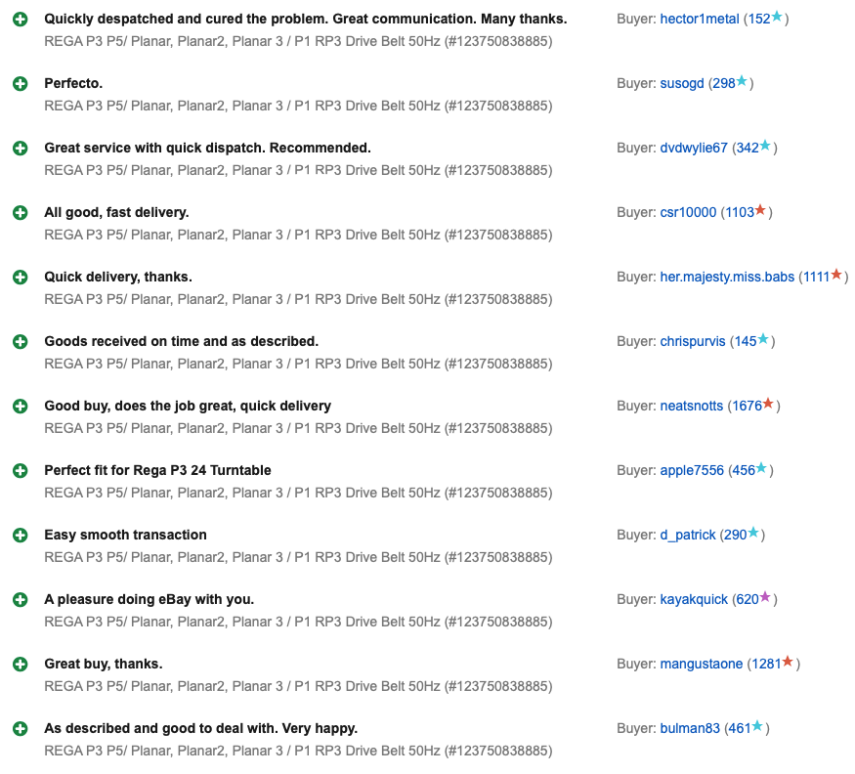This screenshot has width=855, height=774.
Task: Click the purple star next to kayakquick's score
Action: click(765, 598)
